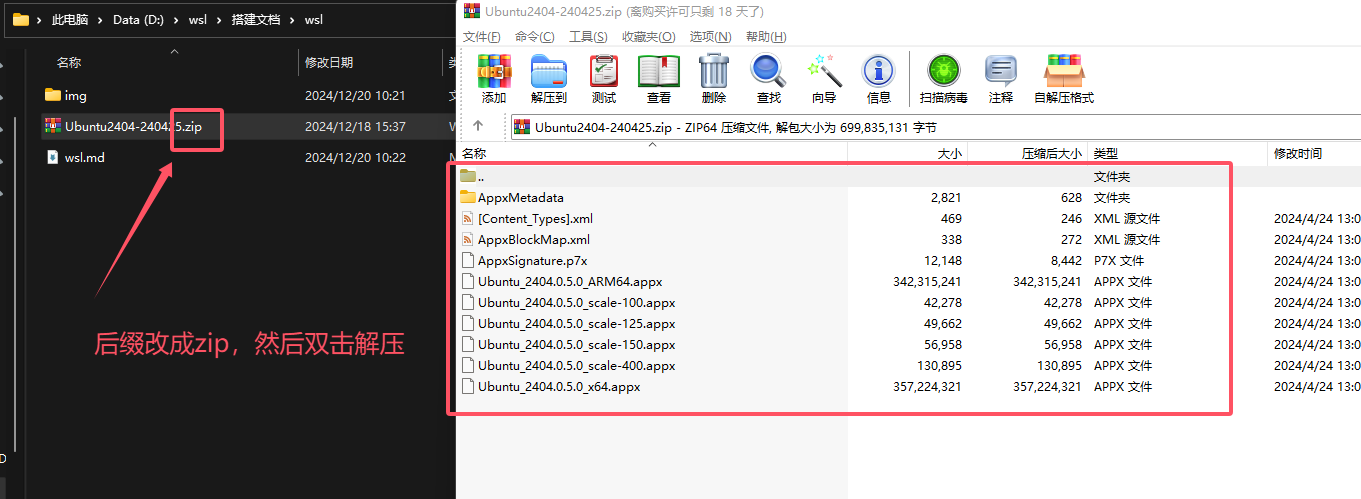Image resolution: width=1361 pixels, height=499 pixels.
Task: Click the AppxSignature.p7x file icon
Action: (468, 260)
